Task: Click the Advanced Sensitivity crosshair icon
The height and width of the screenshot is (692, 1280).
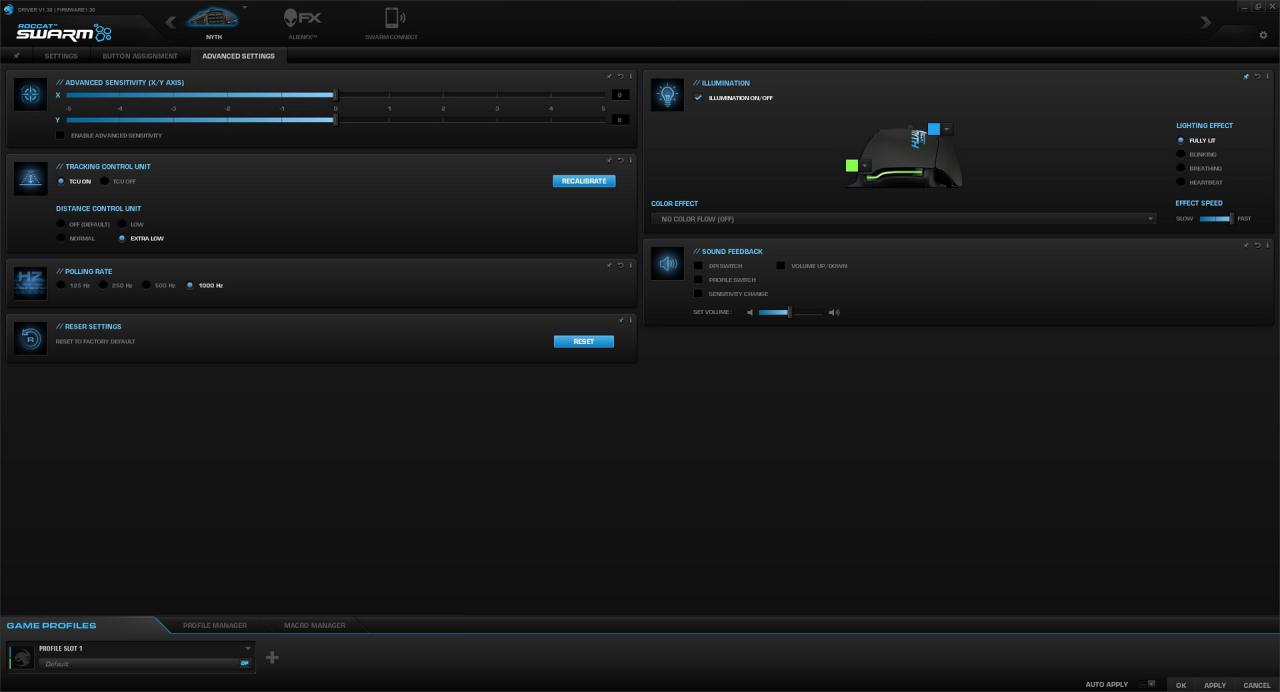Action: pyautogui.click(x=31, y=95)
